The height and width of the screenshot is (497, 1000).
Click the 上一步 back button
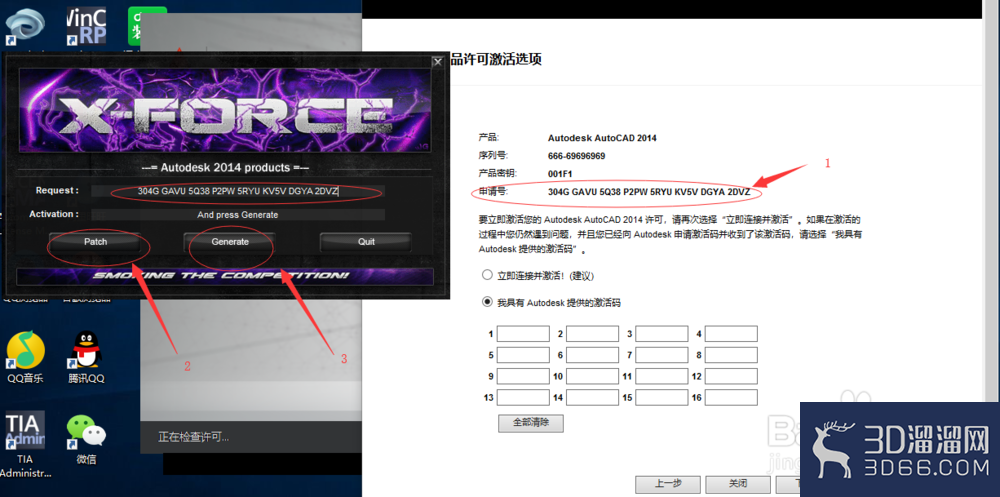[x=668, y=484]
